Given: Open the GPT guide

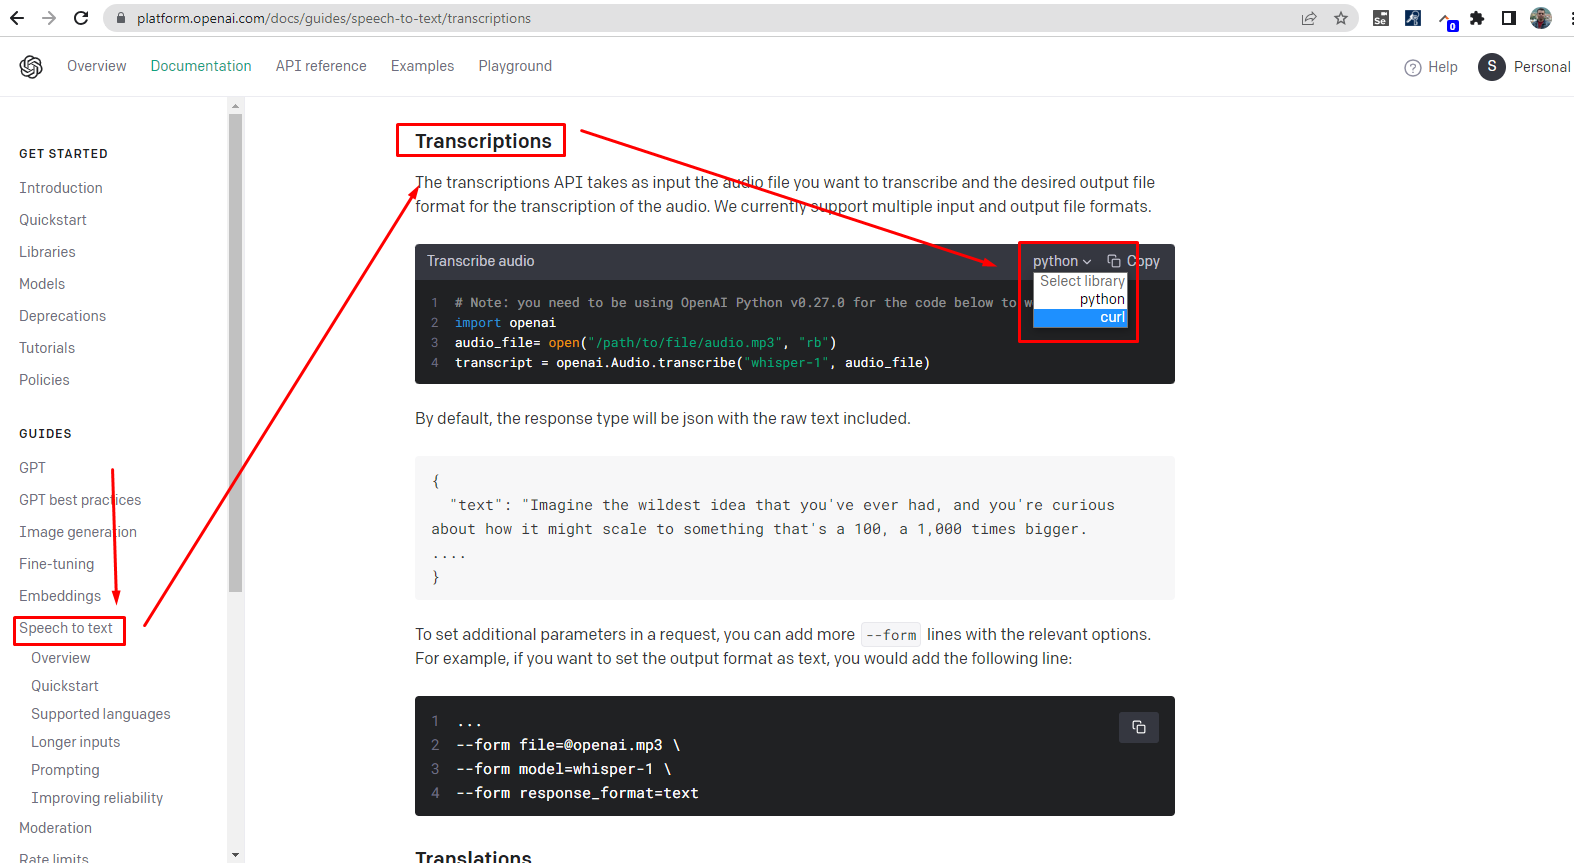Looking at the screenshot, I should click(x=32, y=468).
